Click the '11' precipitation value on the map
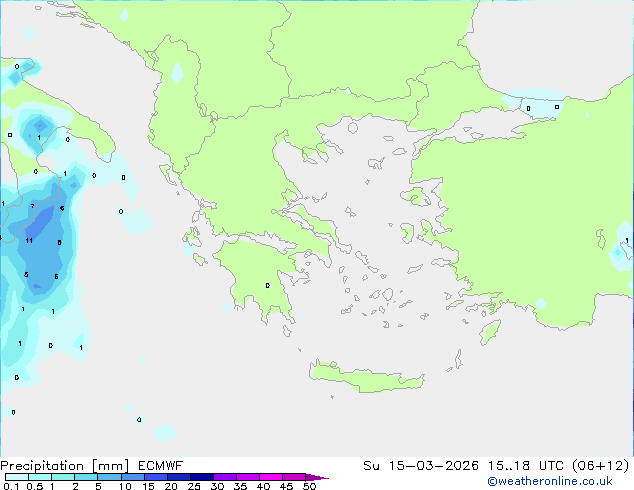 [29, 241]
